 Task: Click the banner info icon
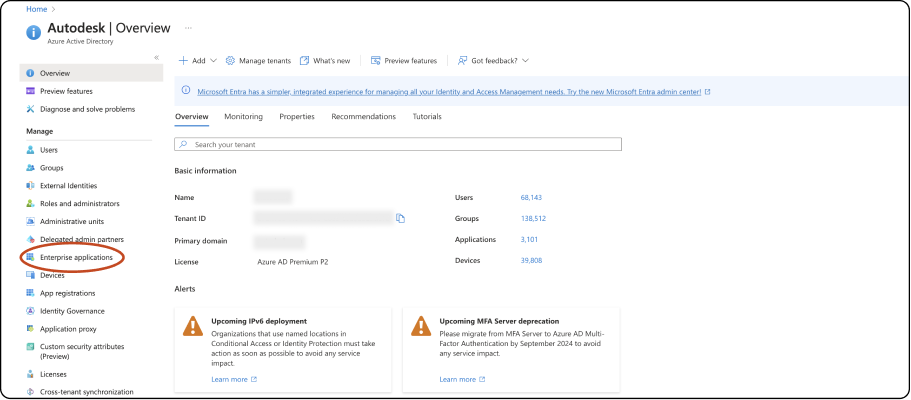pyautogui.click(x=186, y=90)
